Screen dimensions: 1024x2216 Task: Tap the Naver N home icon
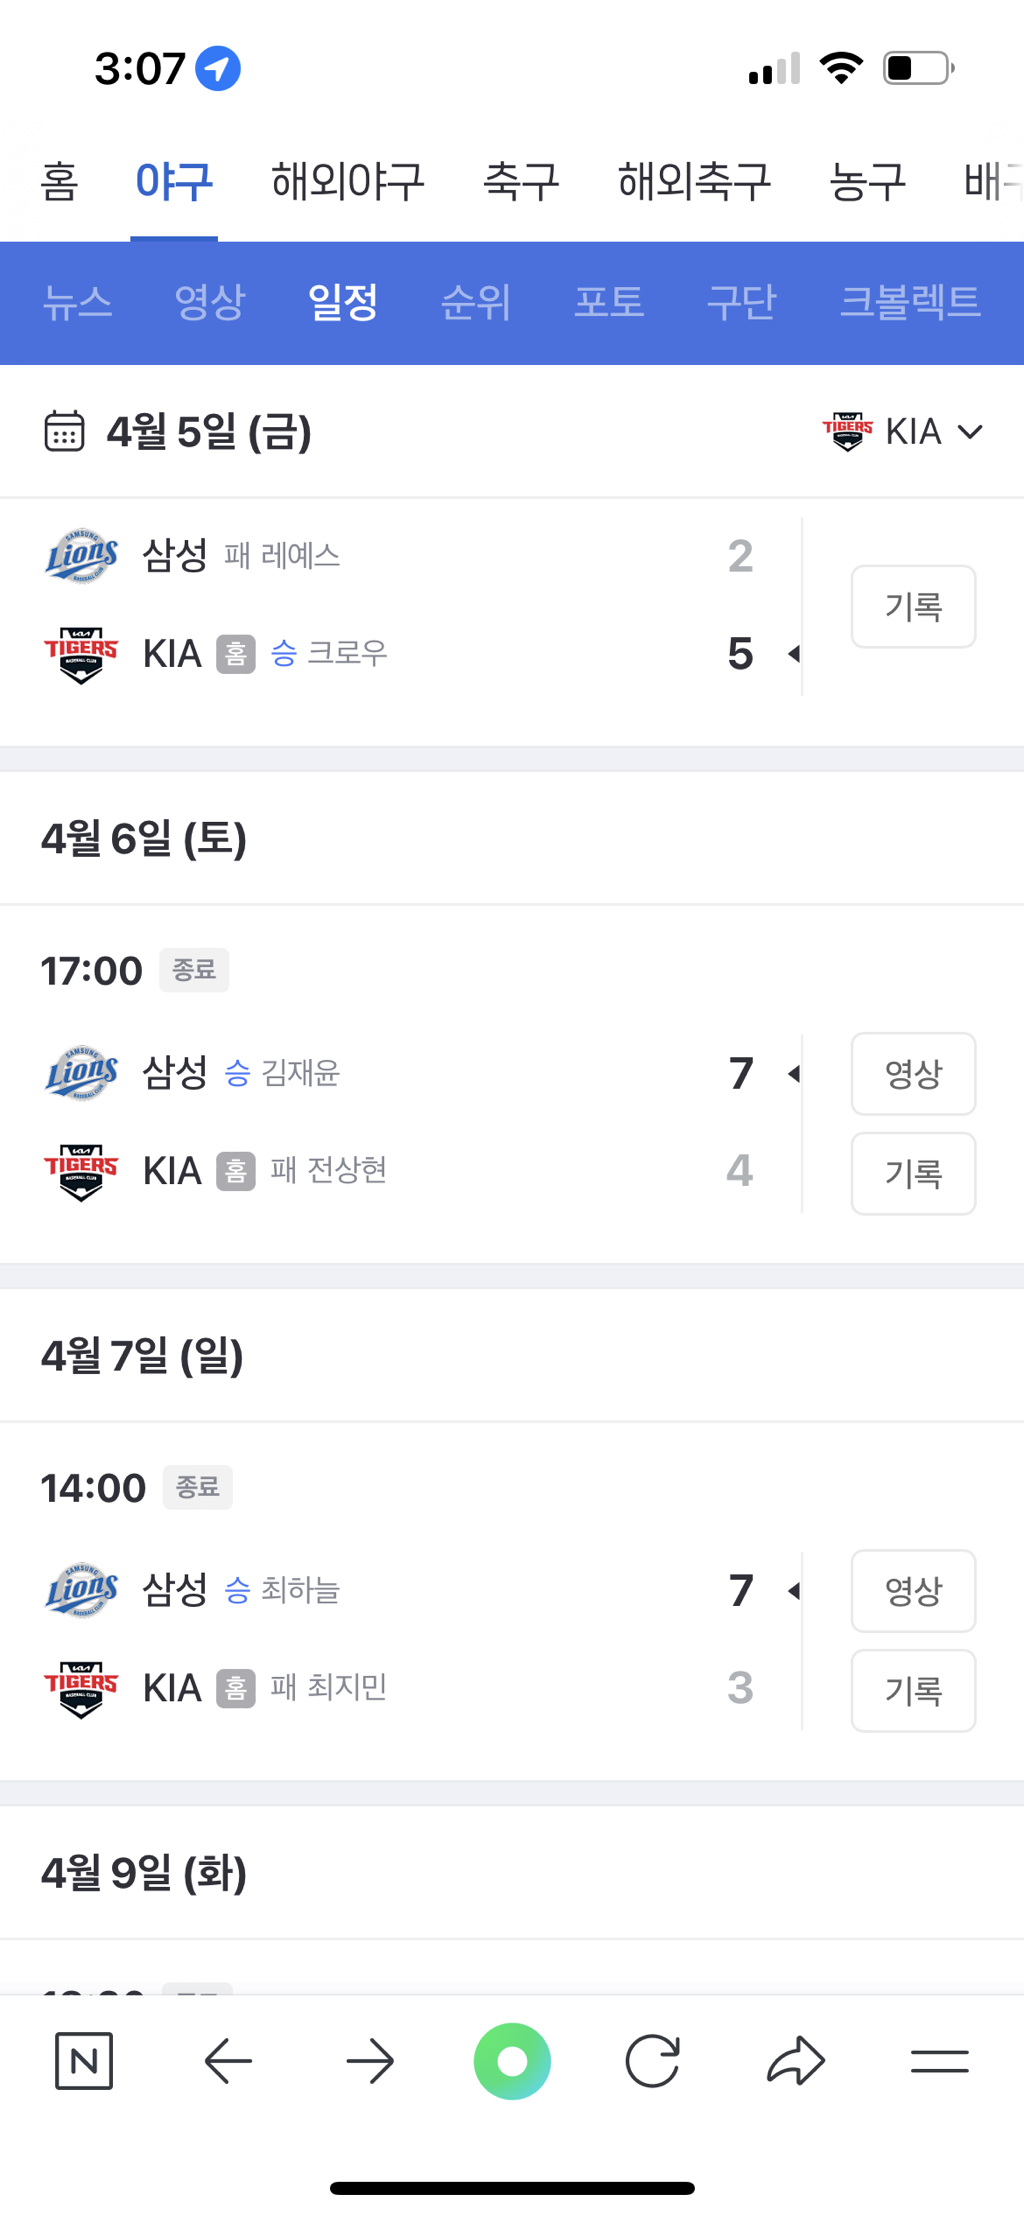coord(84,2061)
